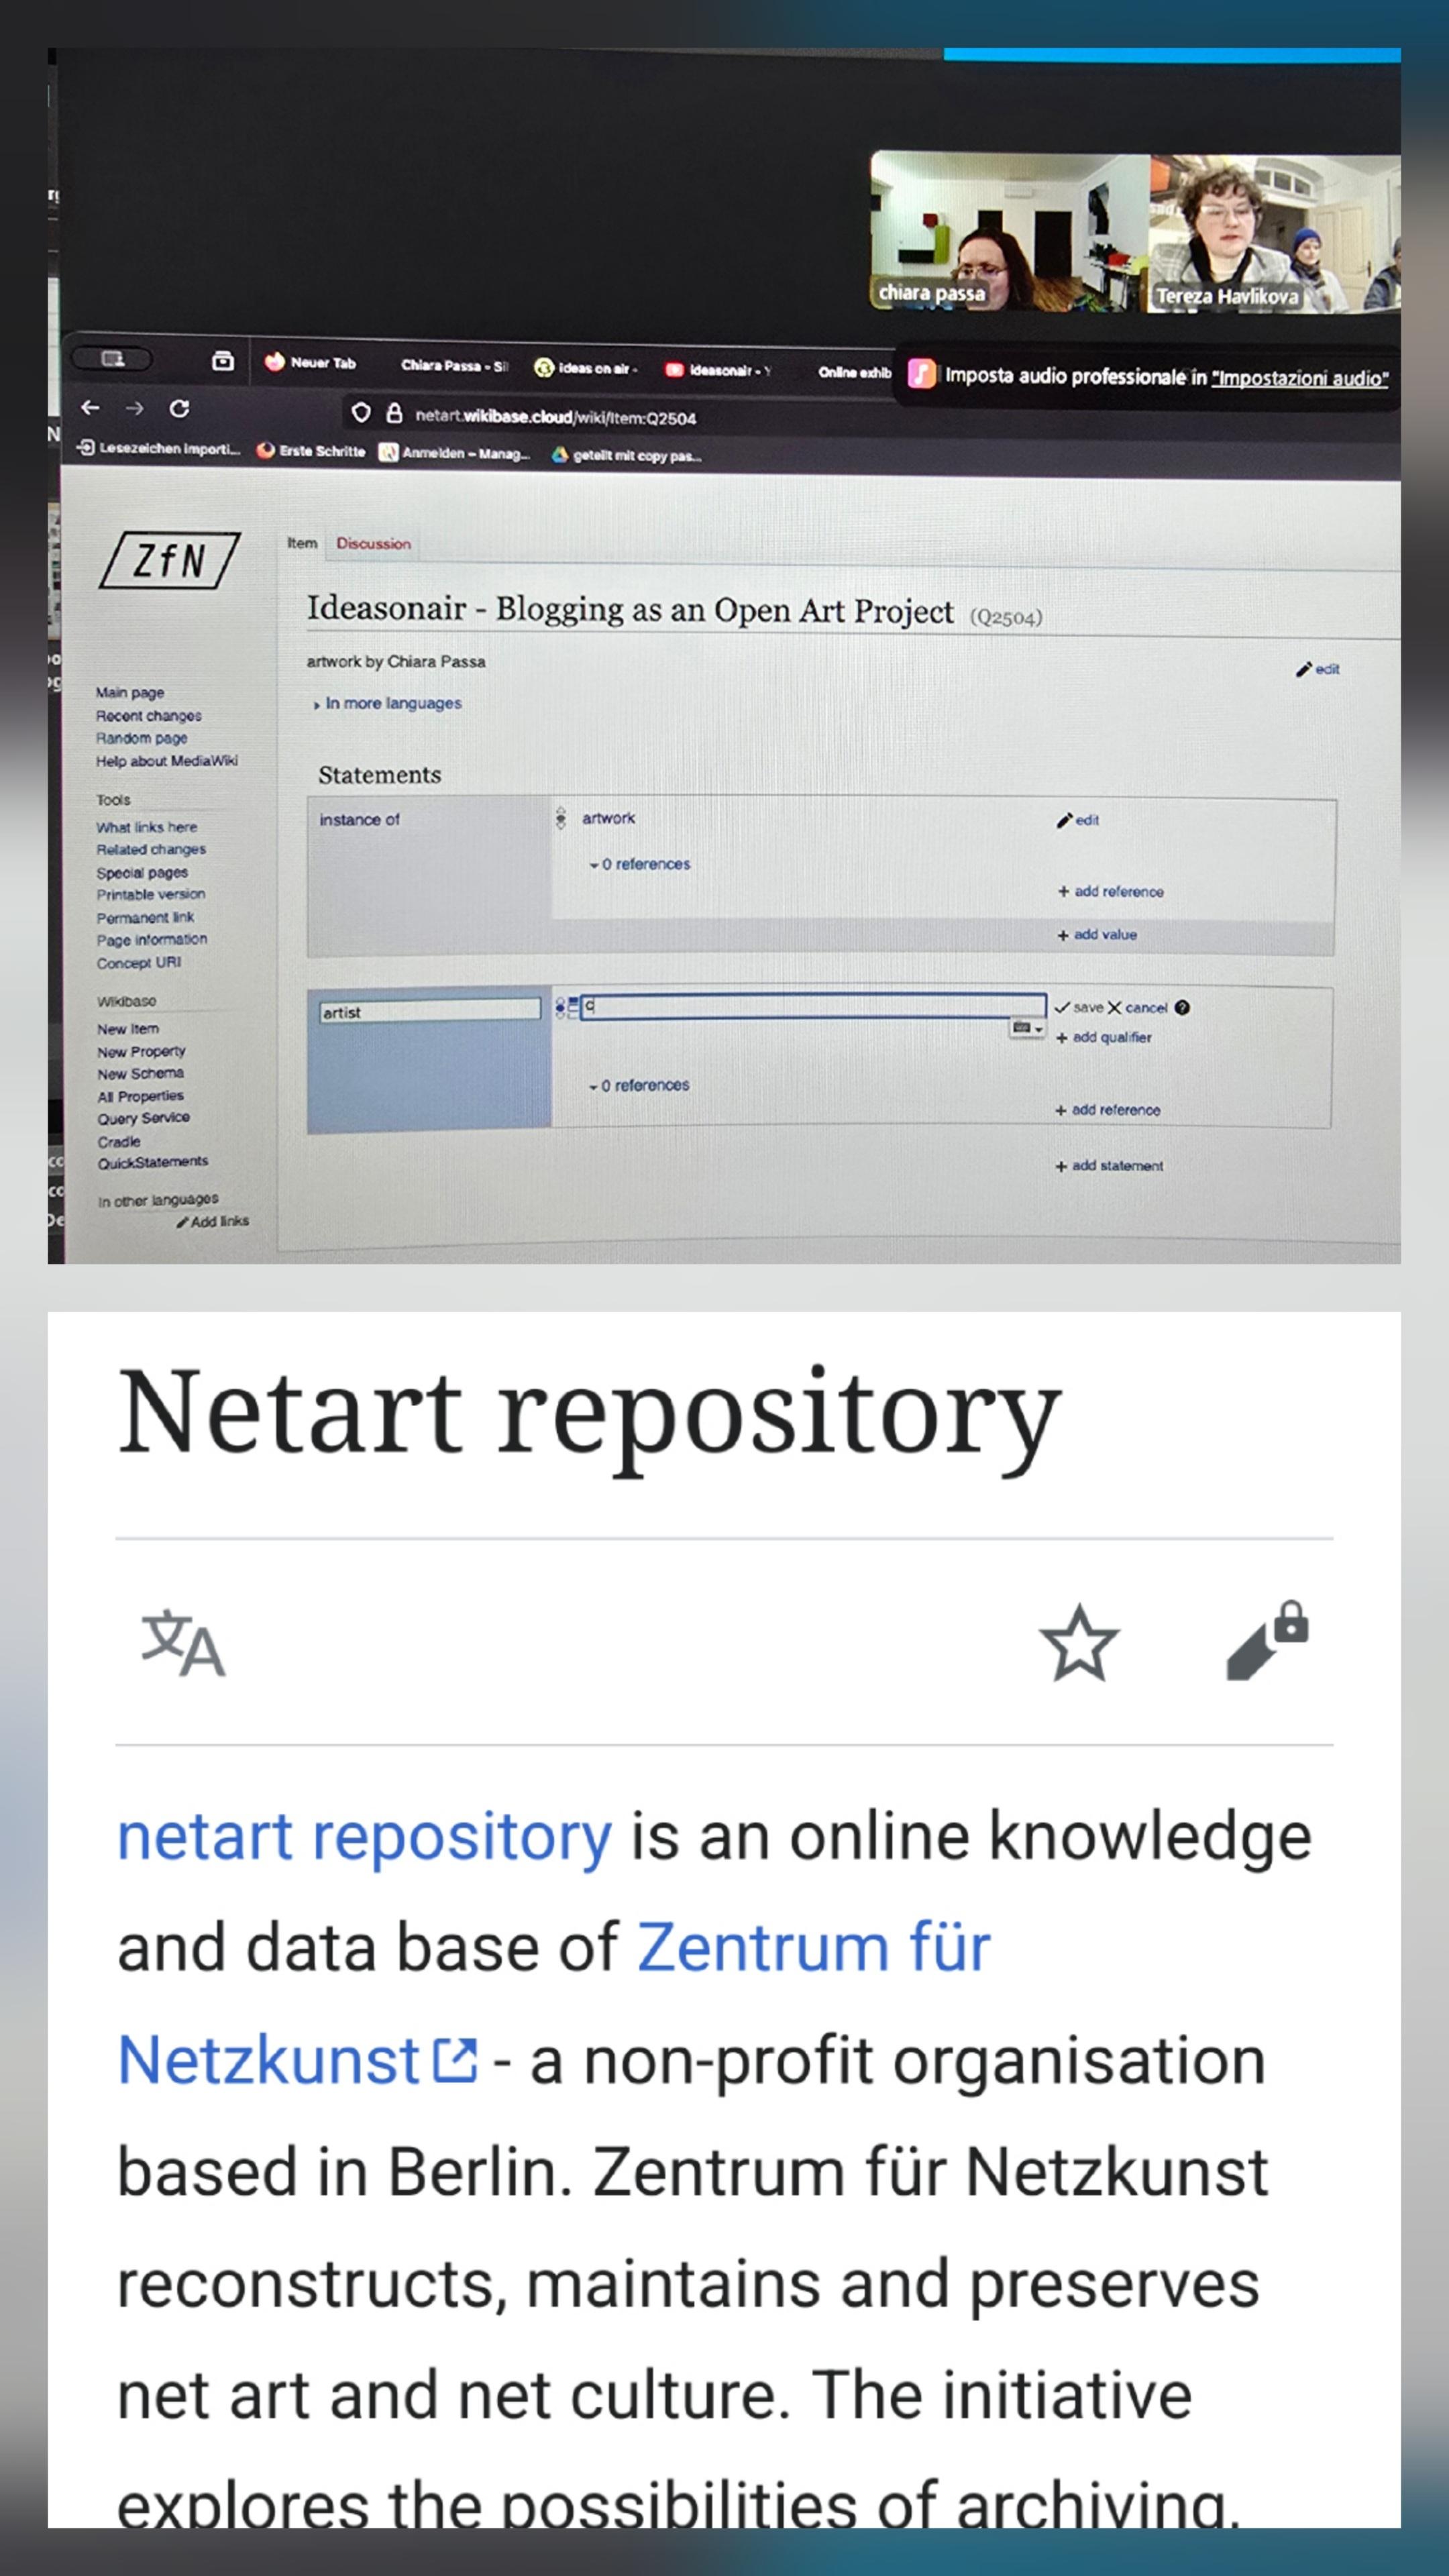Open the 'geteilt mit copy pas...' bookmark
This screenshot has height=2576, width=1449.
coord(627,456)
